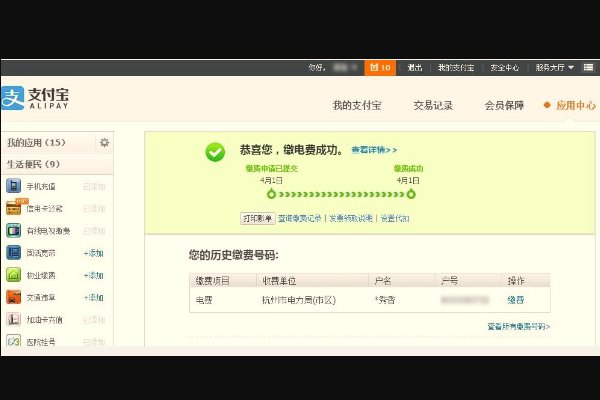Click the 加油卡充值 gas pump icon
The height and width of the screenshot is (400, 600).
(x=13, y=319)
